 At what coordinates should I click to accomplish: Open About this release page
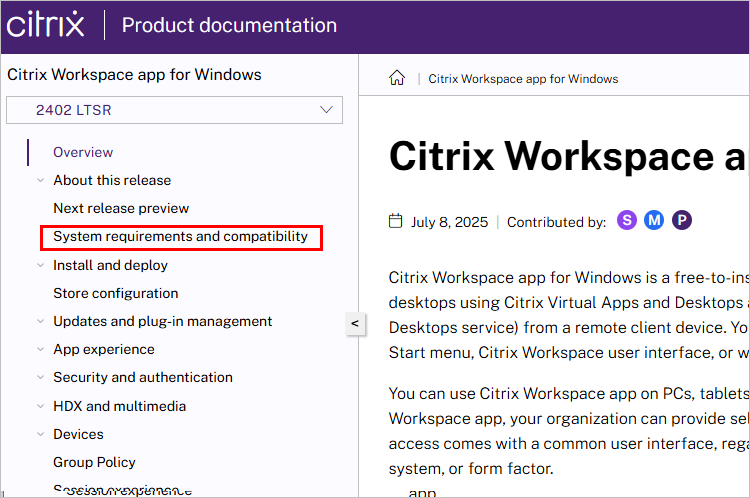point(112,180)
